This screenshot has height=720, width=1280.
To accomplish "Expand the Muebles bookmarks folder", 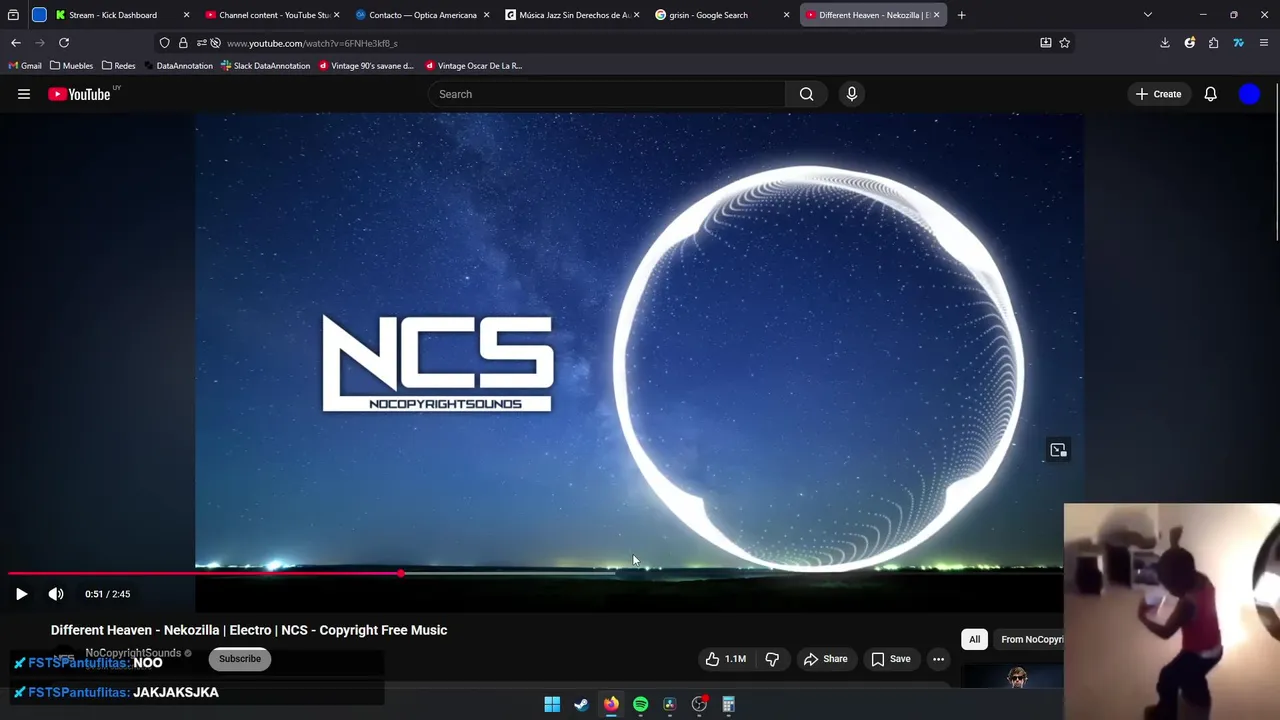I will pyautogui.click(x=72, y=66).
